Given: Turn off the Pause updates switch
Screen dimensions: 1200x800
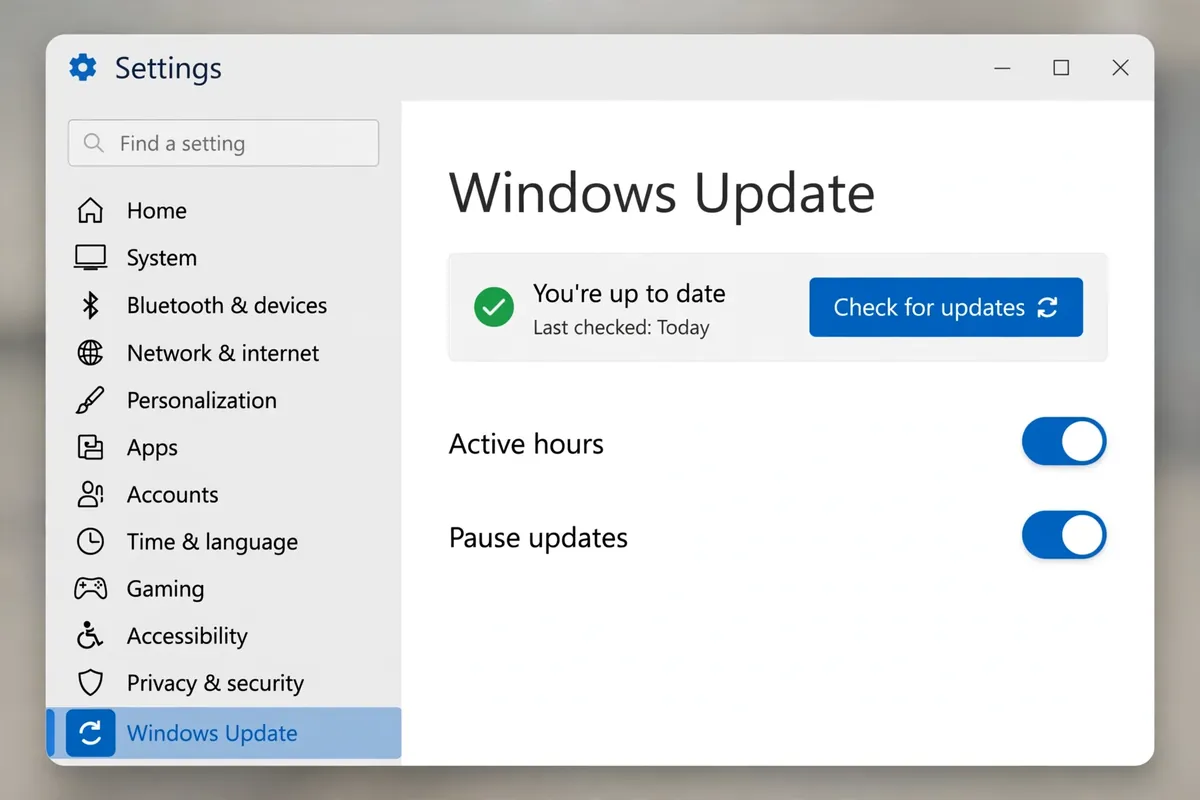Looking at the screenshot, I should pyautogui.click(x=1064, y=536).
